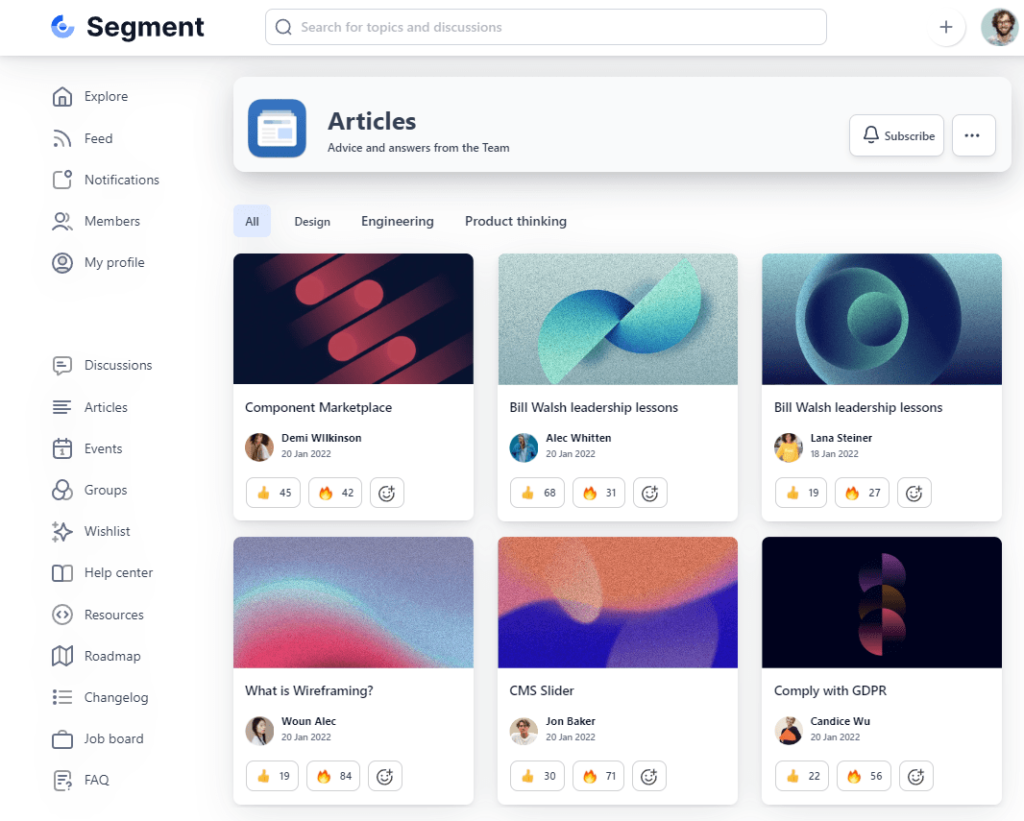The width and height of the screenshot is (1024, 821).
Task: Open the three-dots menu beside Subscribe
Action: point(973,136)
